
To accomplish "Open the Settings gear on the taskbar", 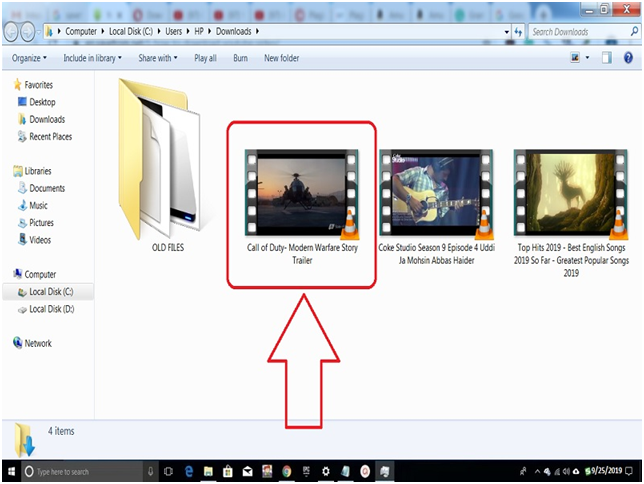I will 326,471.
